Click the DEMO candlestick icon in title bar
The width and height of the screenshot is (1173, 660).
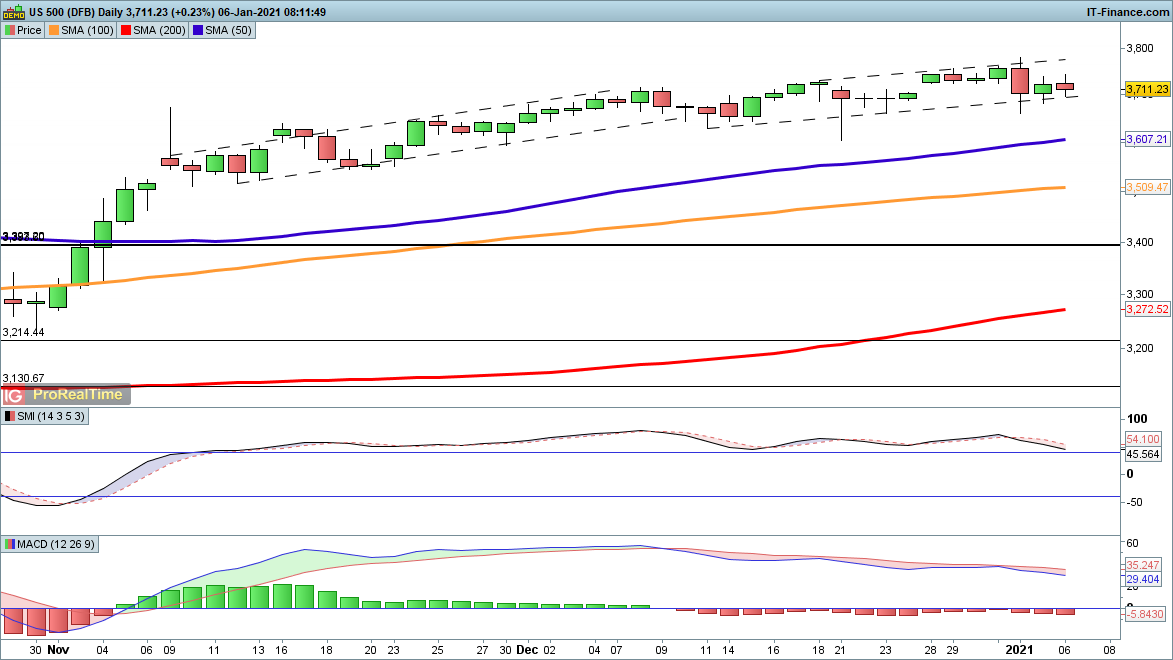tap(14, 12)
